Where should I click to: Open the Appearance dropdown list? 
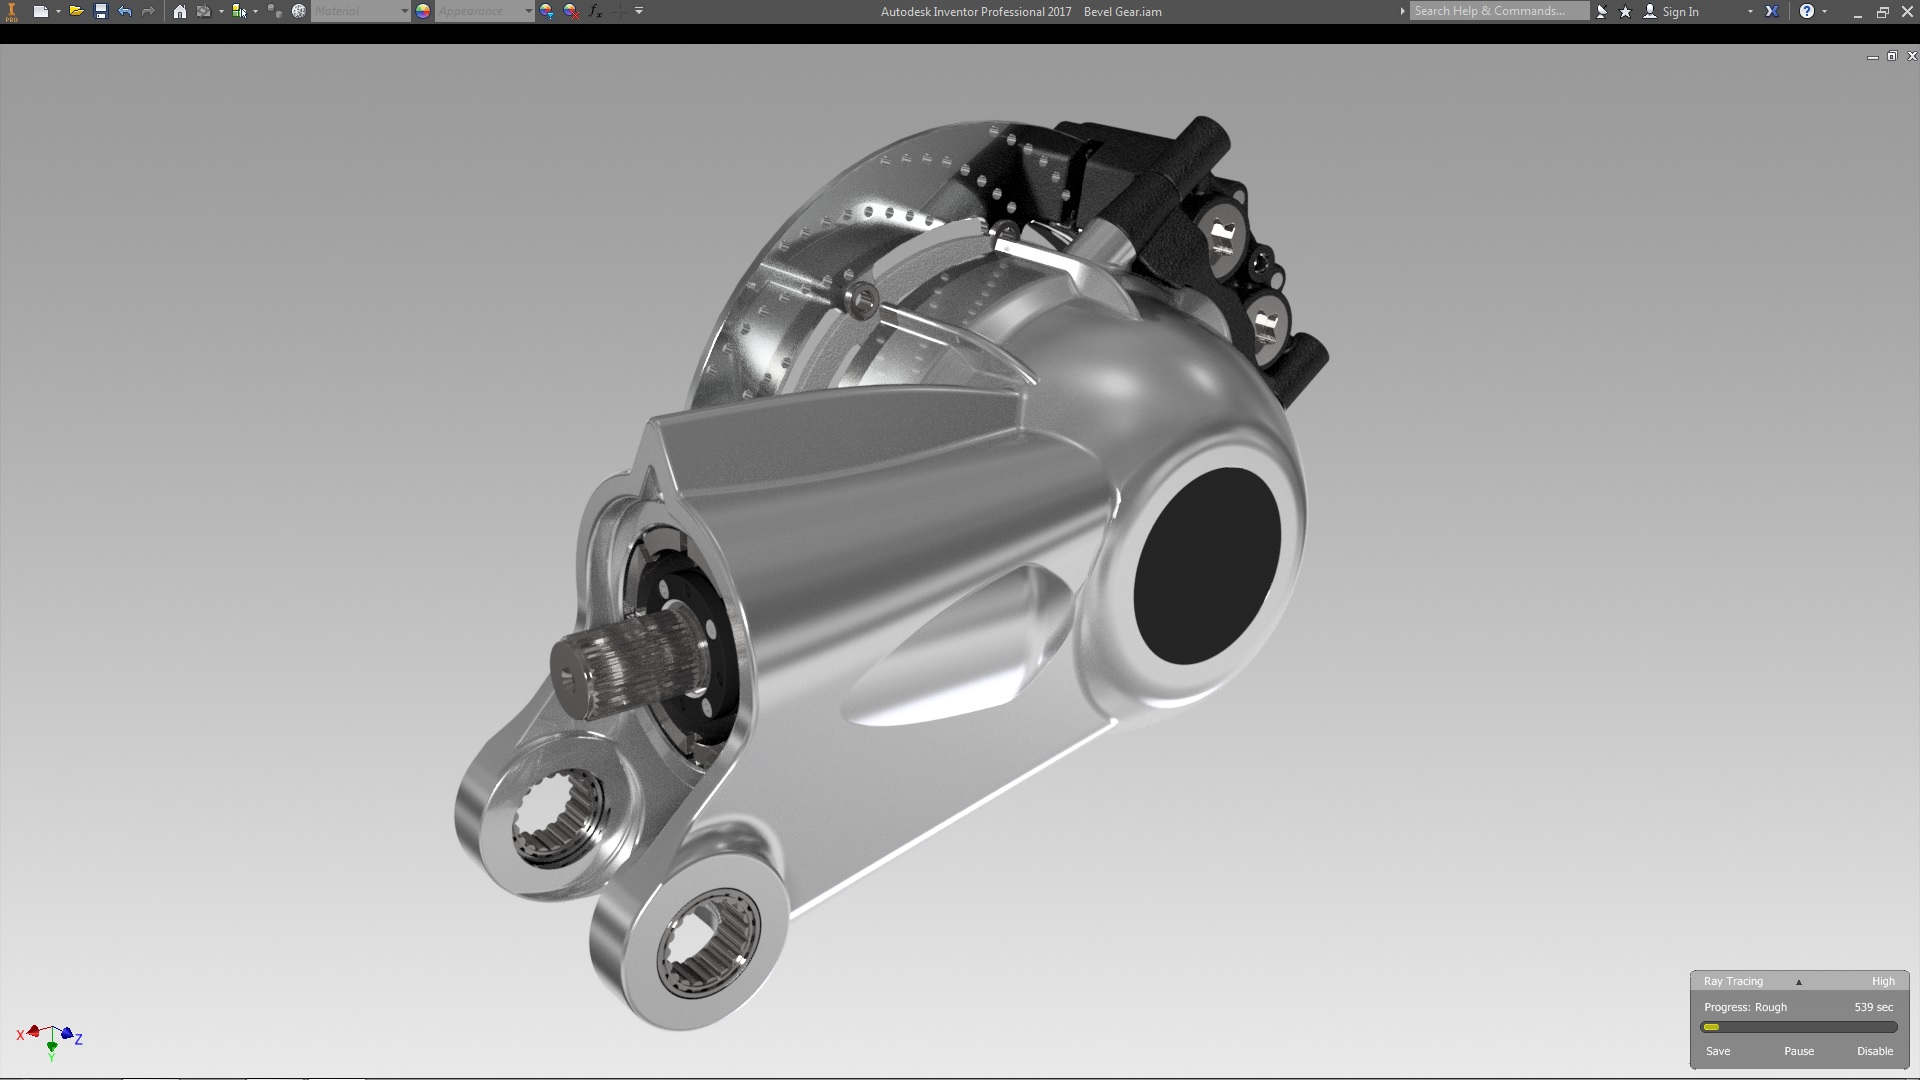(x=528, y=11)
